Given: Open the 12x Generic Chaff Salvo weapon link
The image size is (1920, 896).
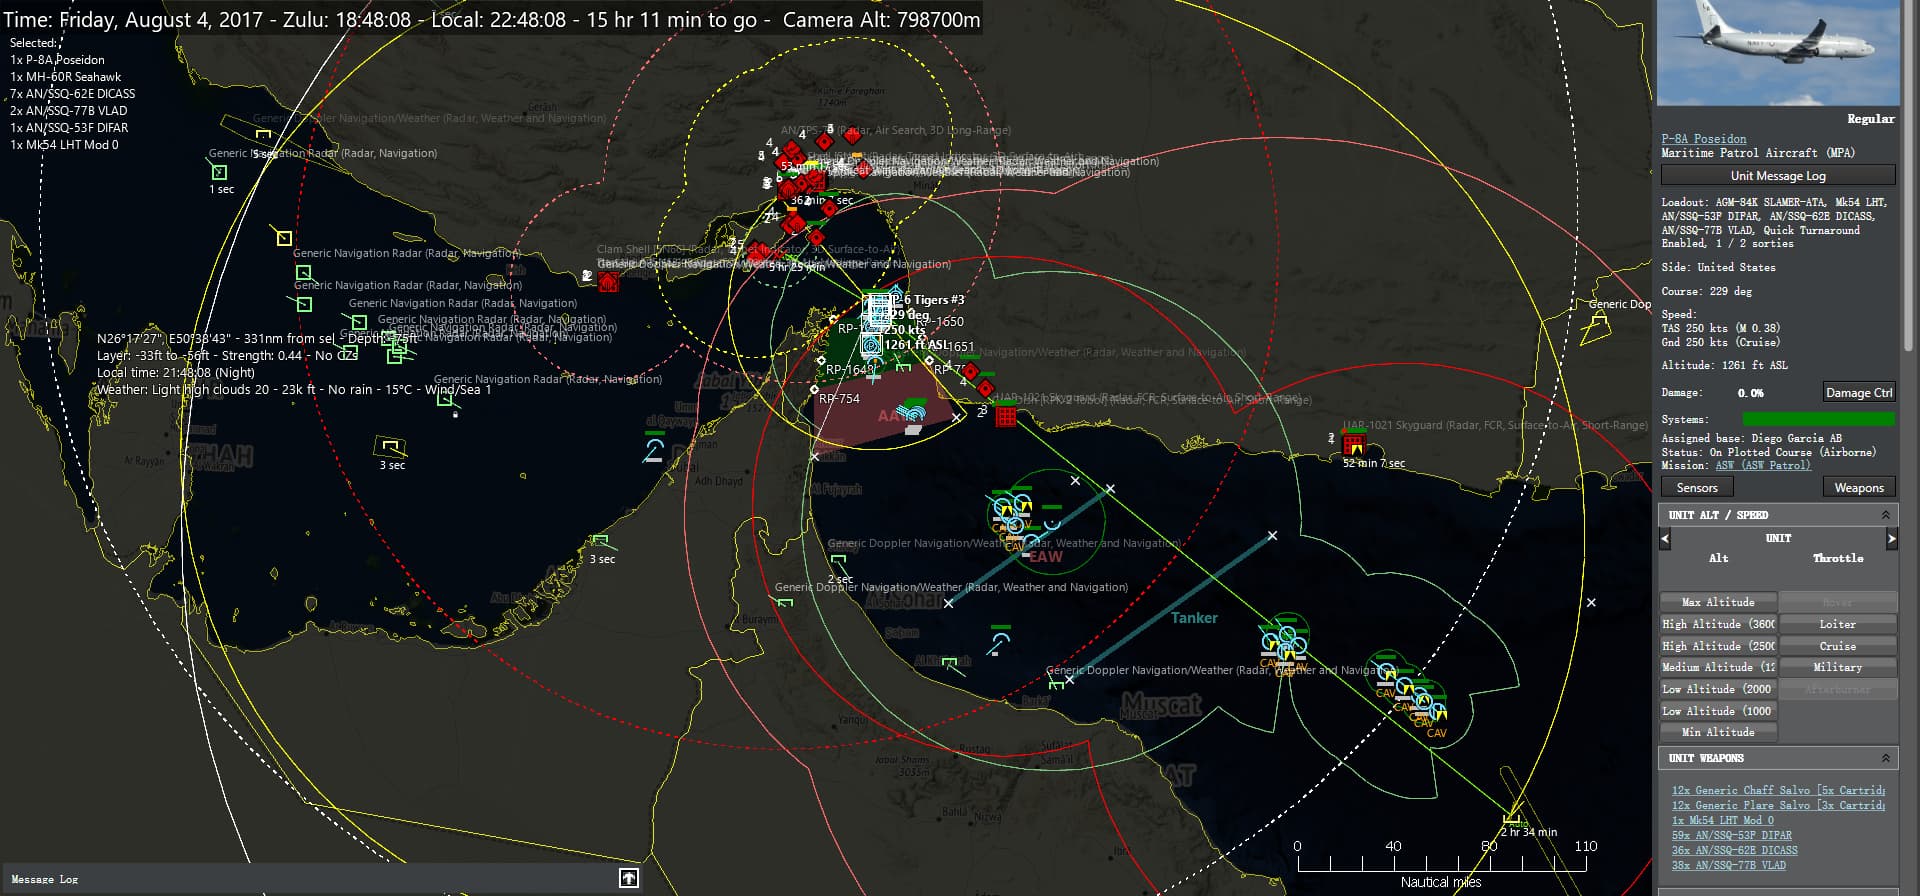Looking at the screenshot, I should pyautogui.click(x=1778, y=790).
